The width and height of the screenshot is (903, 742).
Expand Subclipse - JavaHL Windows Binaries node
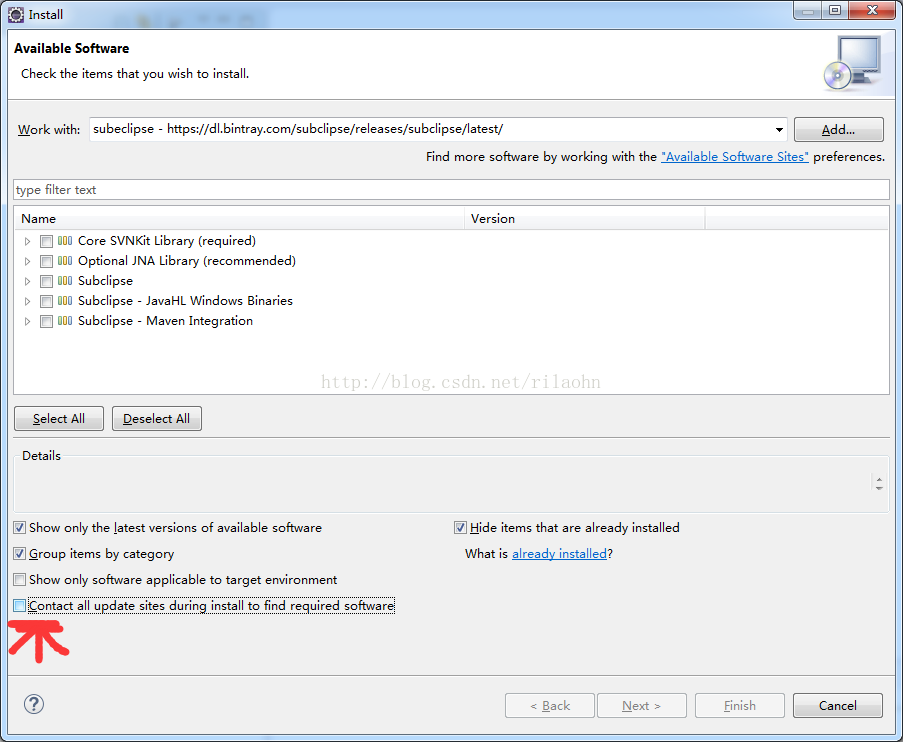[27, 301]
